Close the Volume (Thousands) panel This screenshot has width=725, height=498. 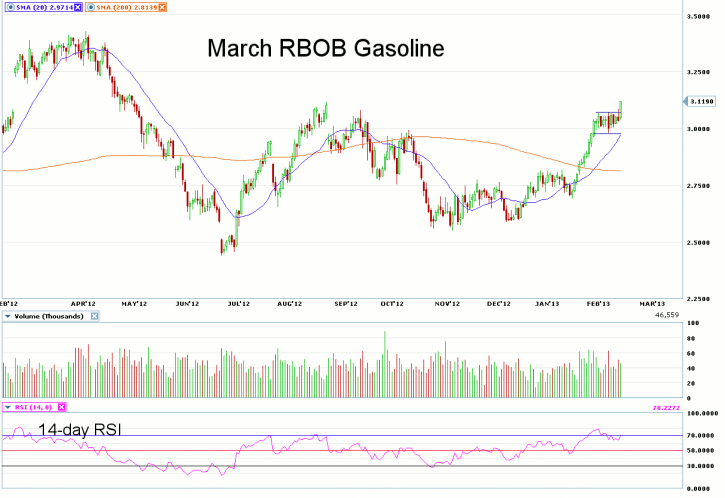pyautogui.click(x=96, y=316)
